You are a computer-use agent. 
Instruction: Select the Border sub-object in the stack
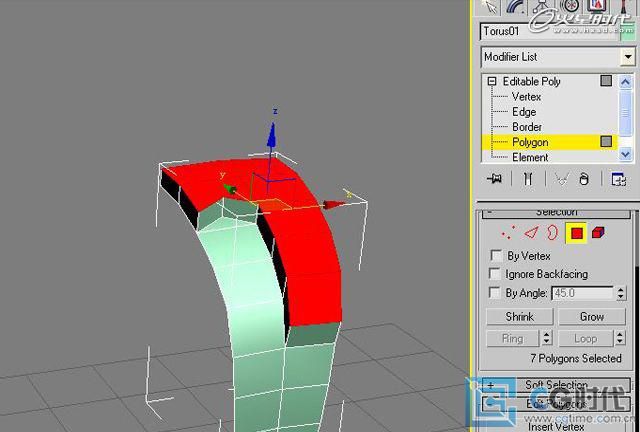coord(527,127)
